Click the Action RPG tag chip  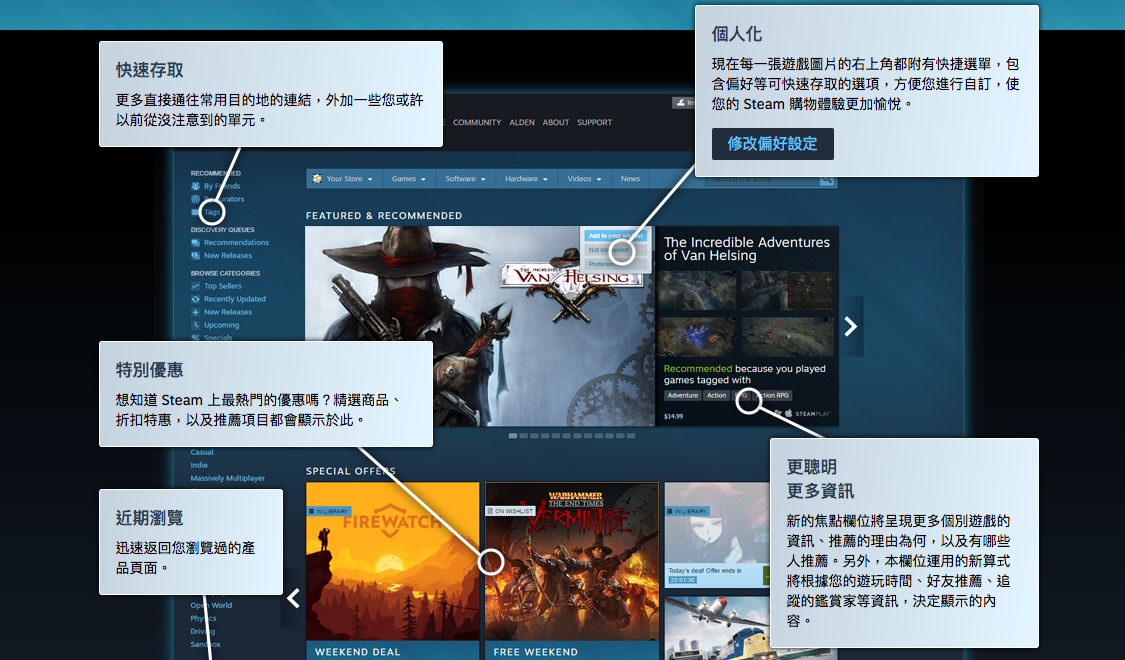772,395
